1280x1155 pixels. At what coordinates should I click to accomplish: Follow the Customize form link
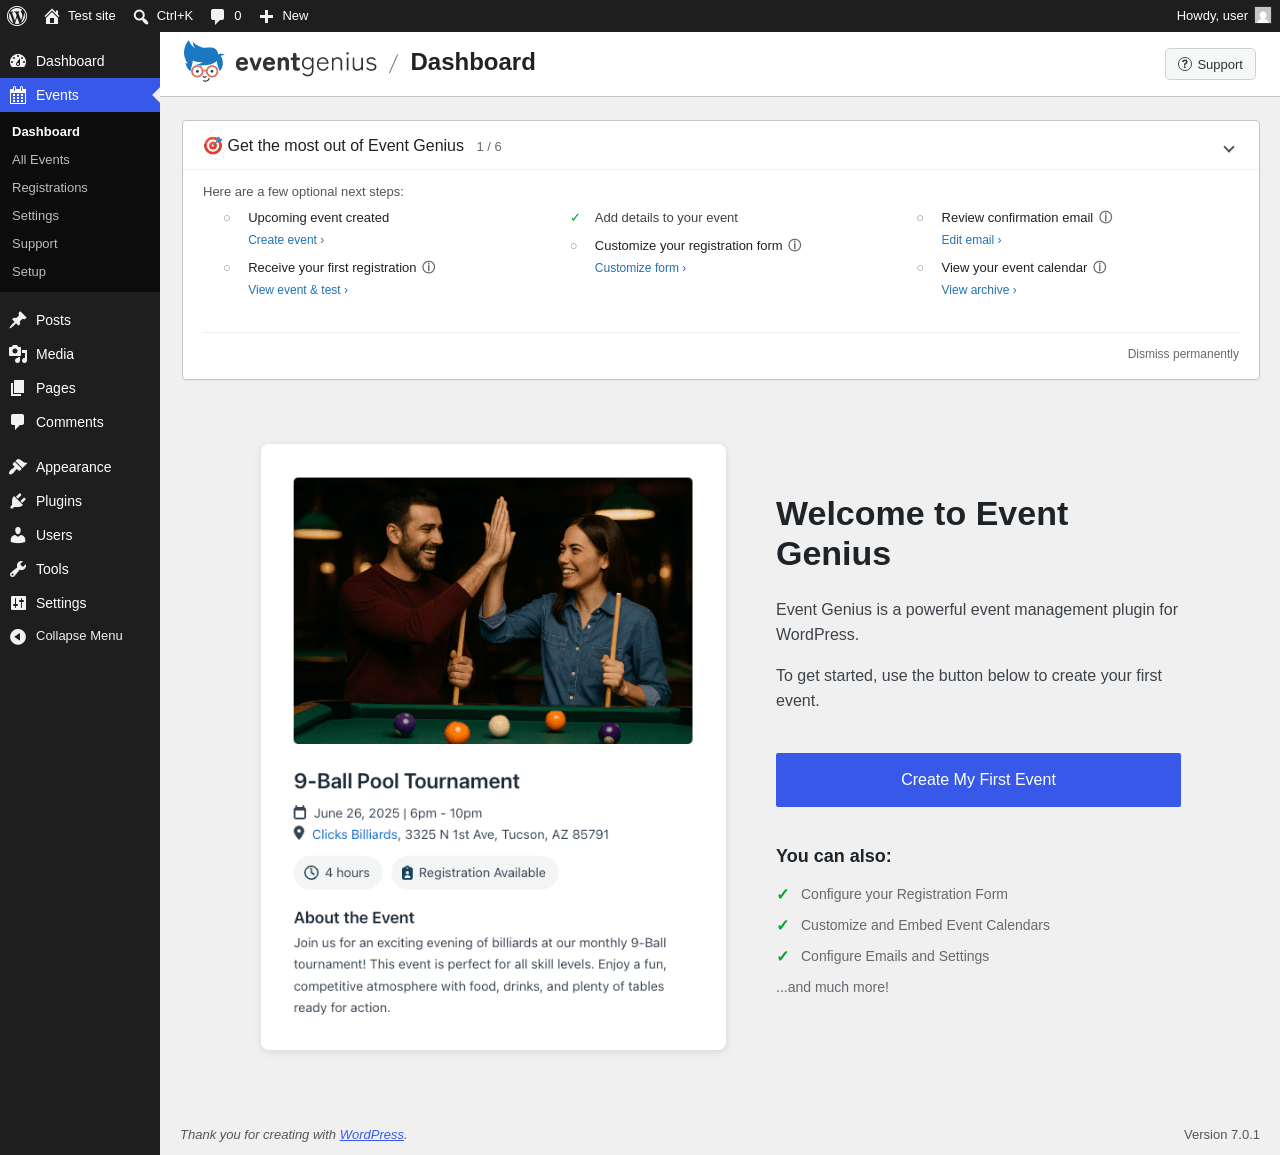tap(640, 268)
